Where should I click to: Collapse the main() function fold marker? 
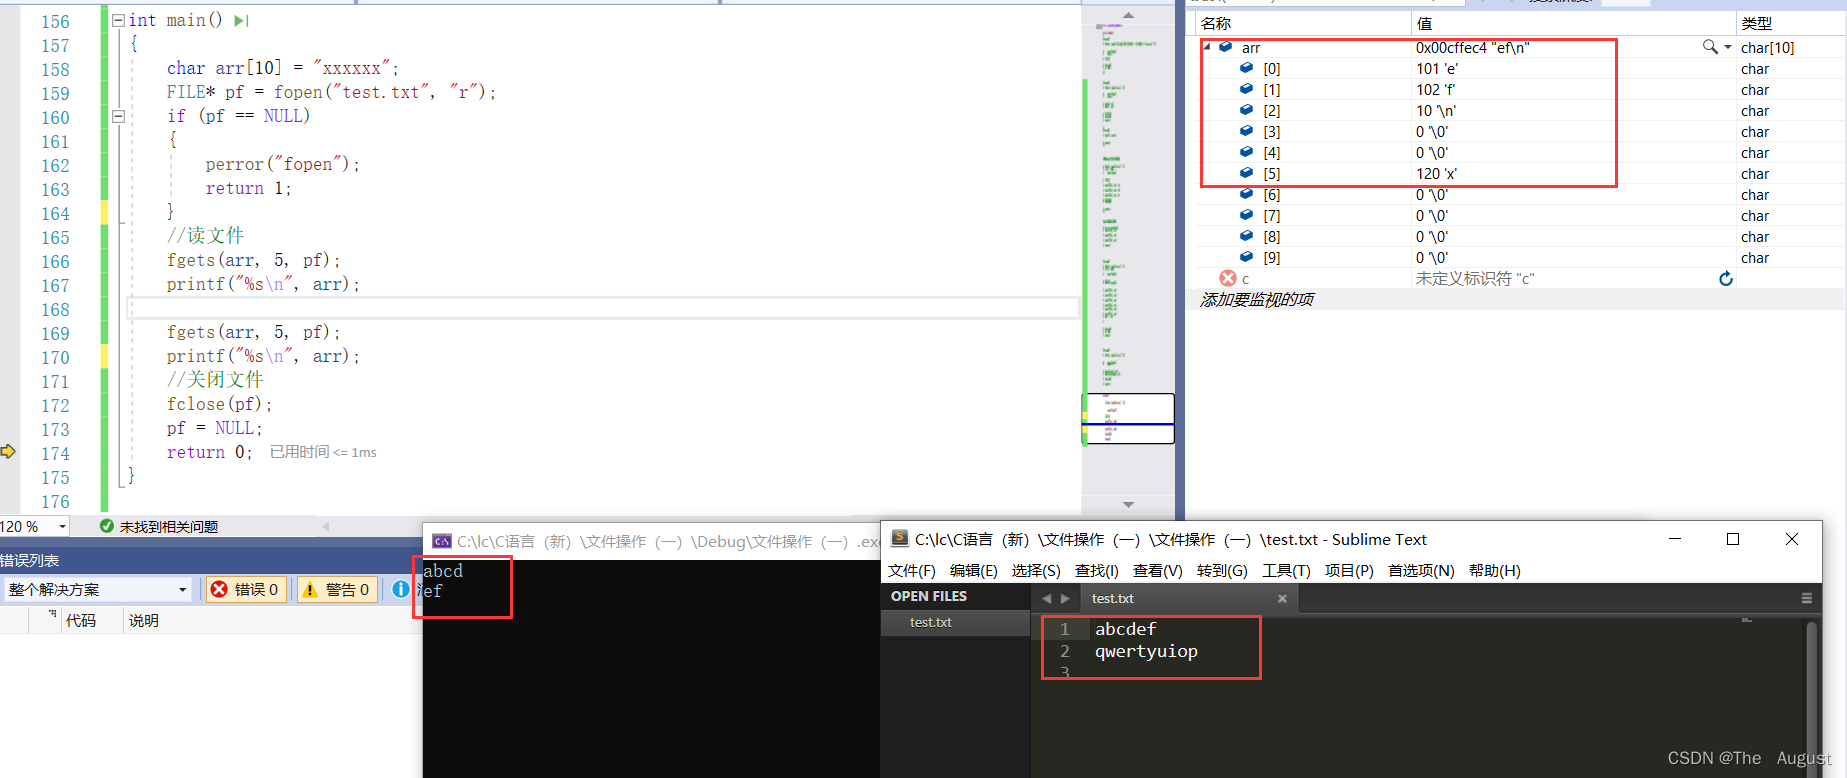118,20
